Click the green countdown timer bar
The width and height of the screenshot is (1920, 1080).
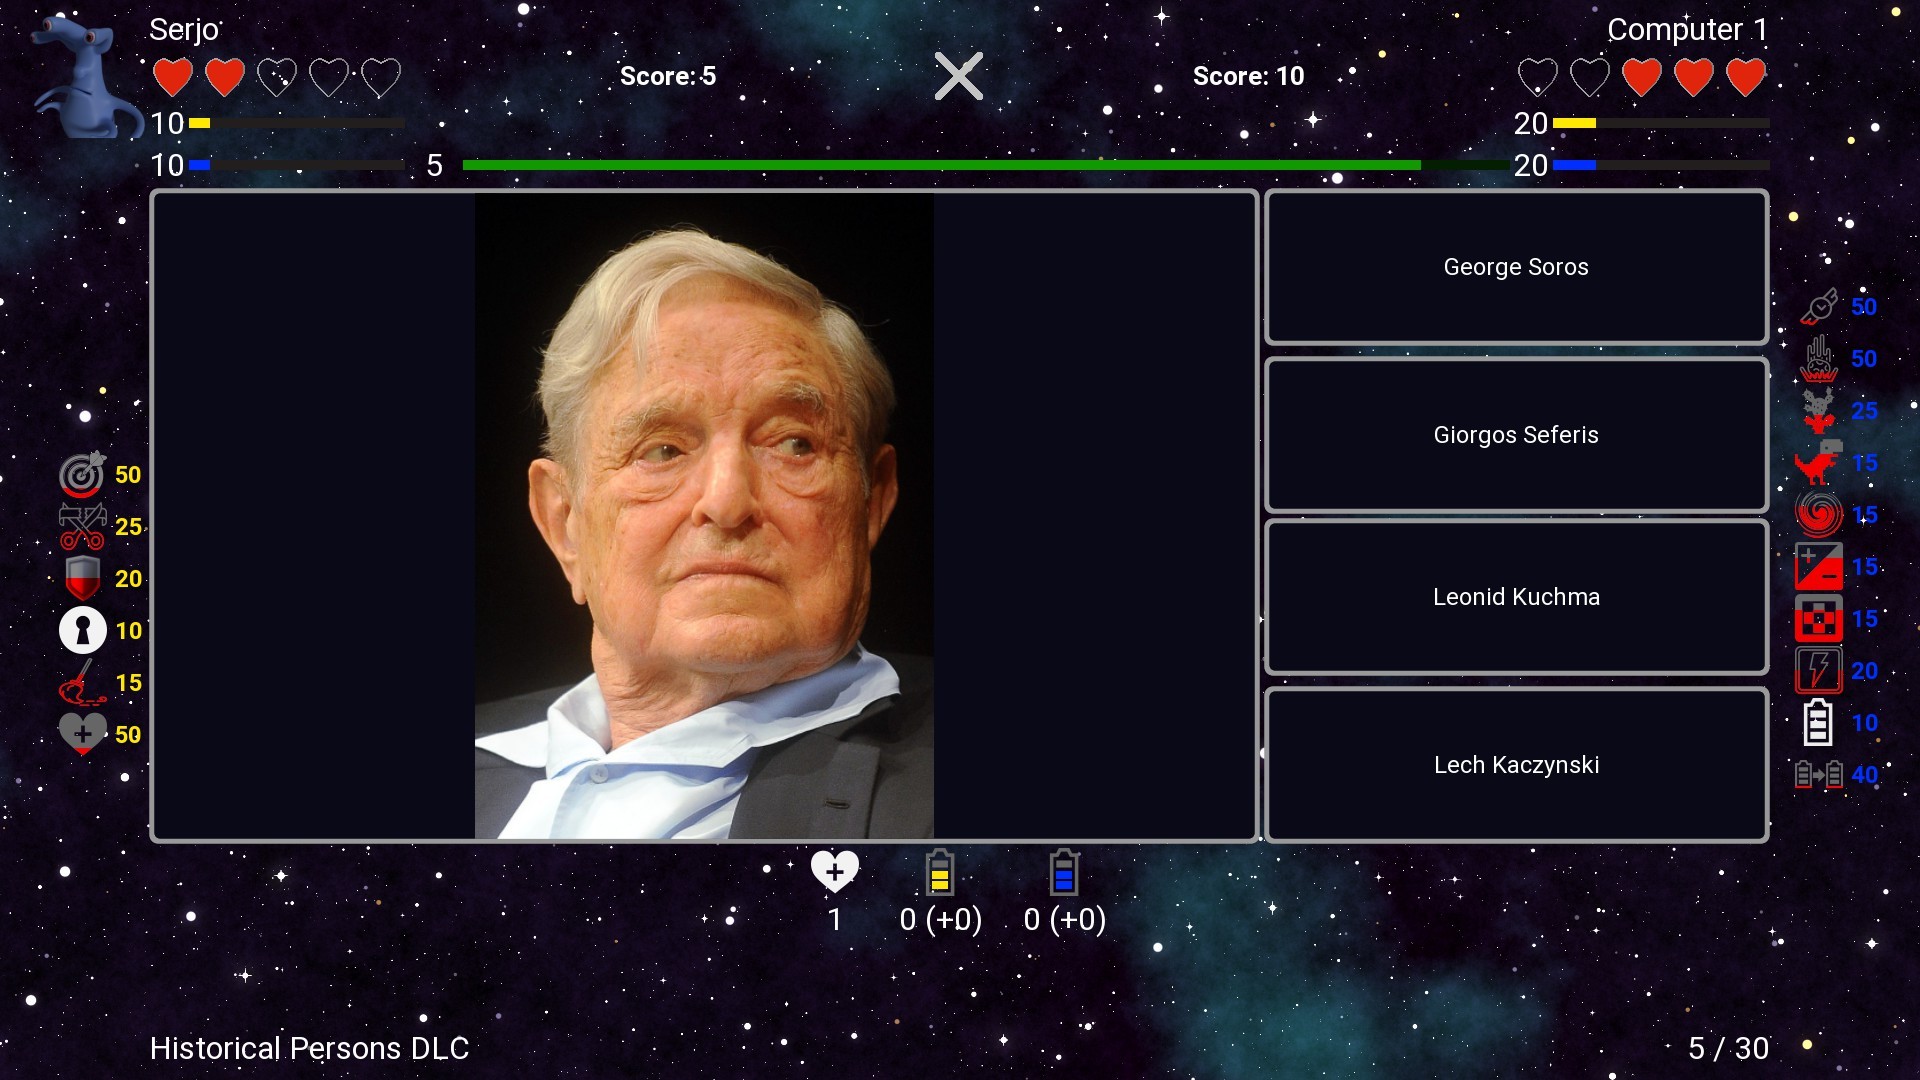[985, 165]
